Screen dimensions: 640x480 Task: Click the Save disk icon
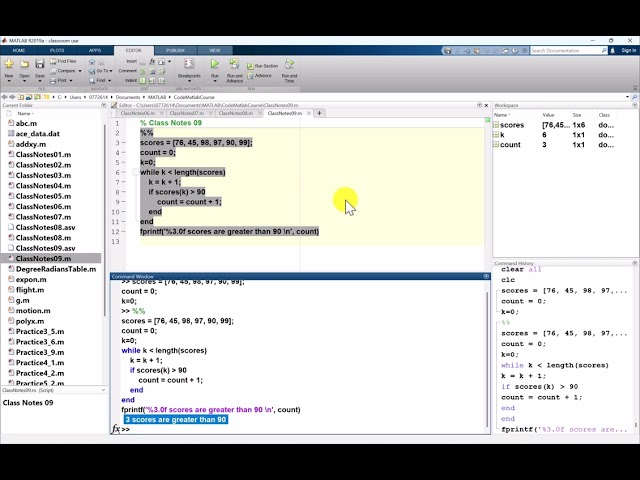[x=40, y=64]
